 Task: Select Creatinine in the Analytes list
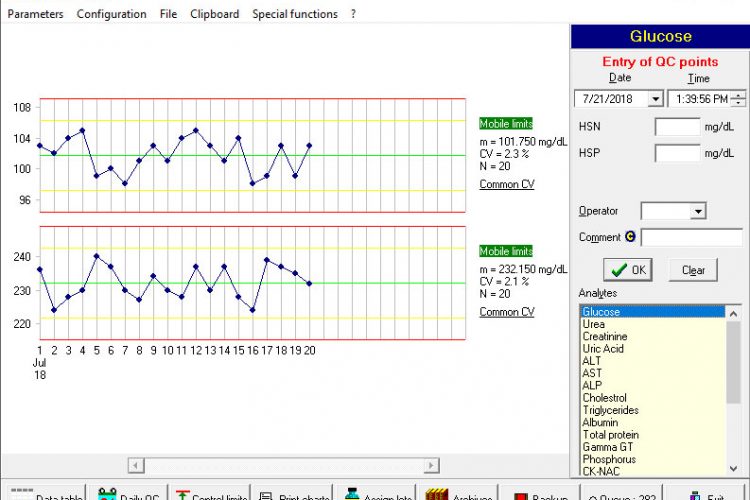click(604, 337)
